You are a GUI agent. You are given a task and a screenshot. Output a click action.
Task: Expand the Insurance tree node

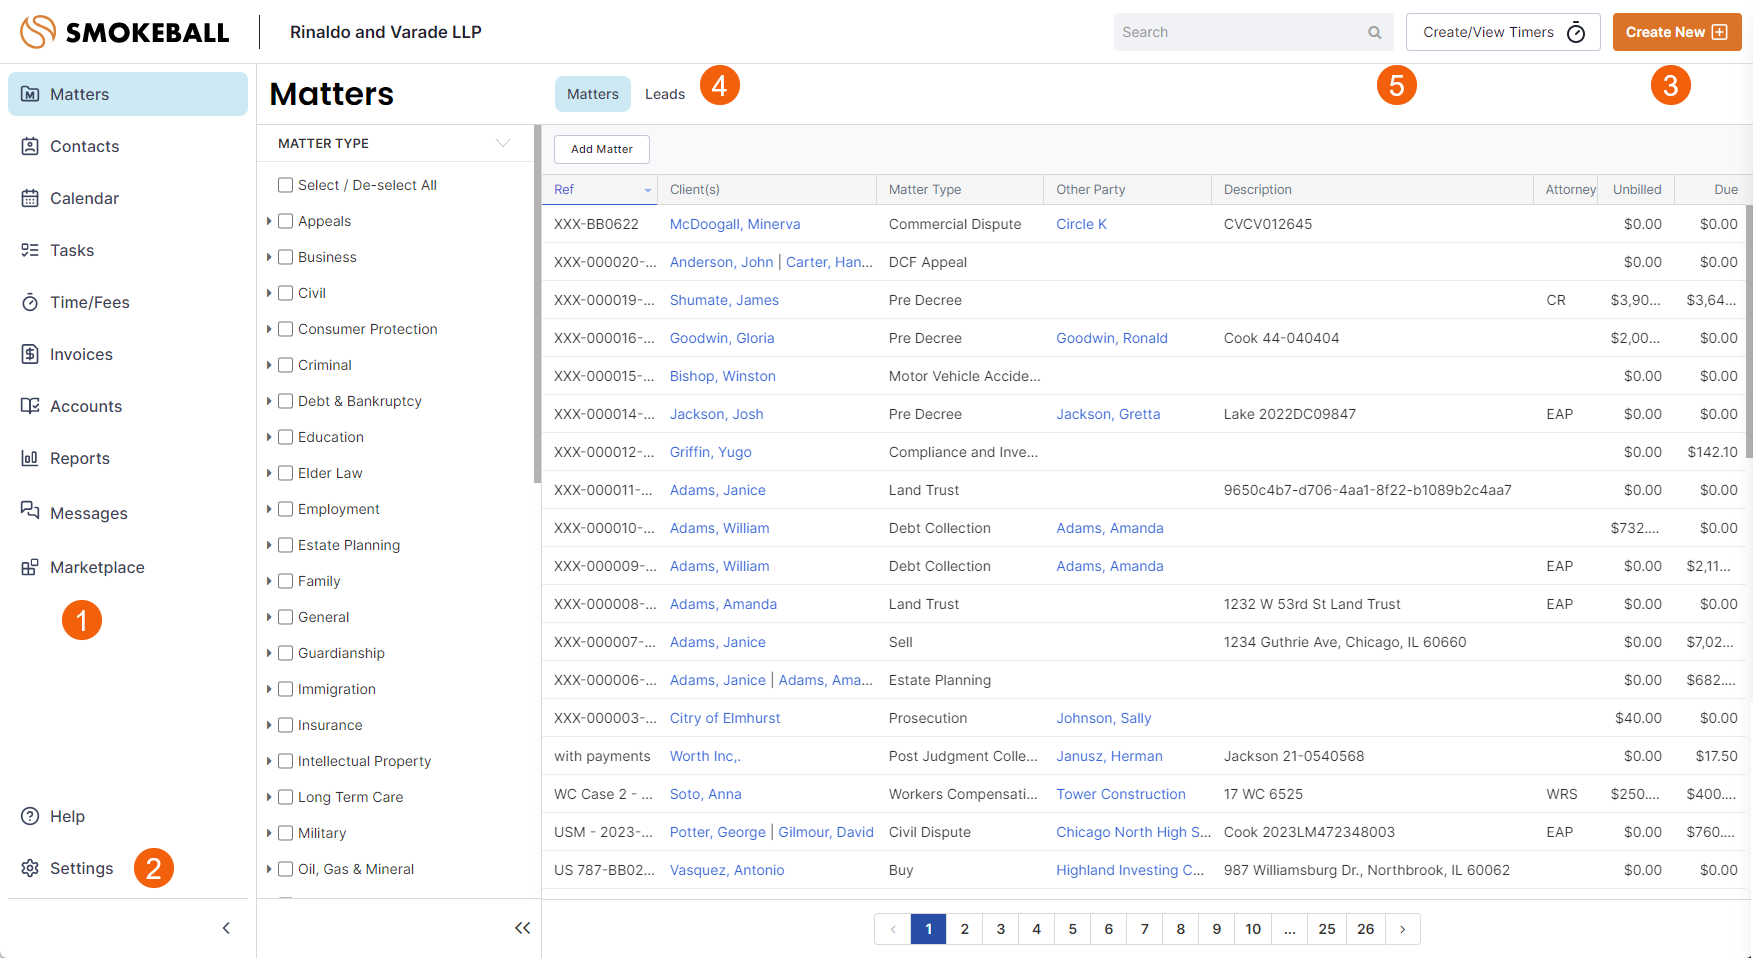[x=269, y=725]
